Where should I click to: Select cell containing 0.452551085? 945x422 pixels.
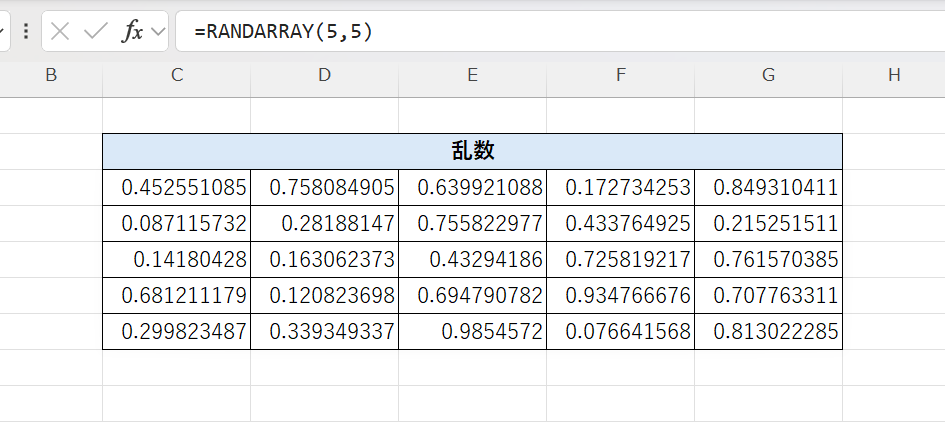pyautogui.click(x=177, y=187)
